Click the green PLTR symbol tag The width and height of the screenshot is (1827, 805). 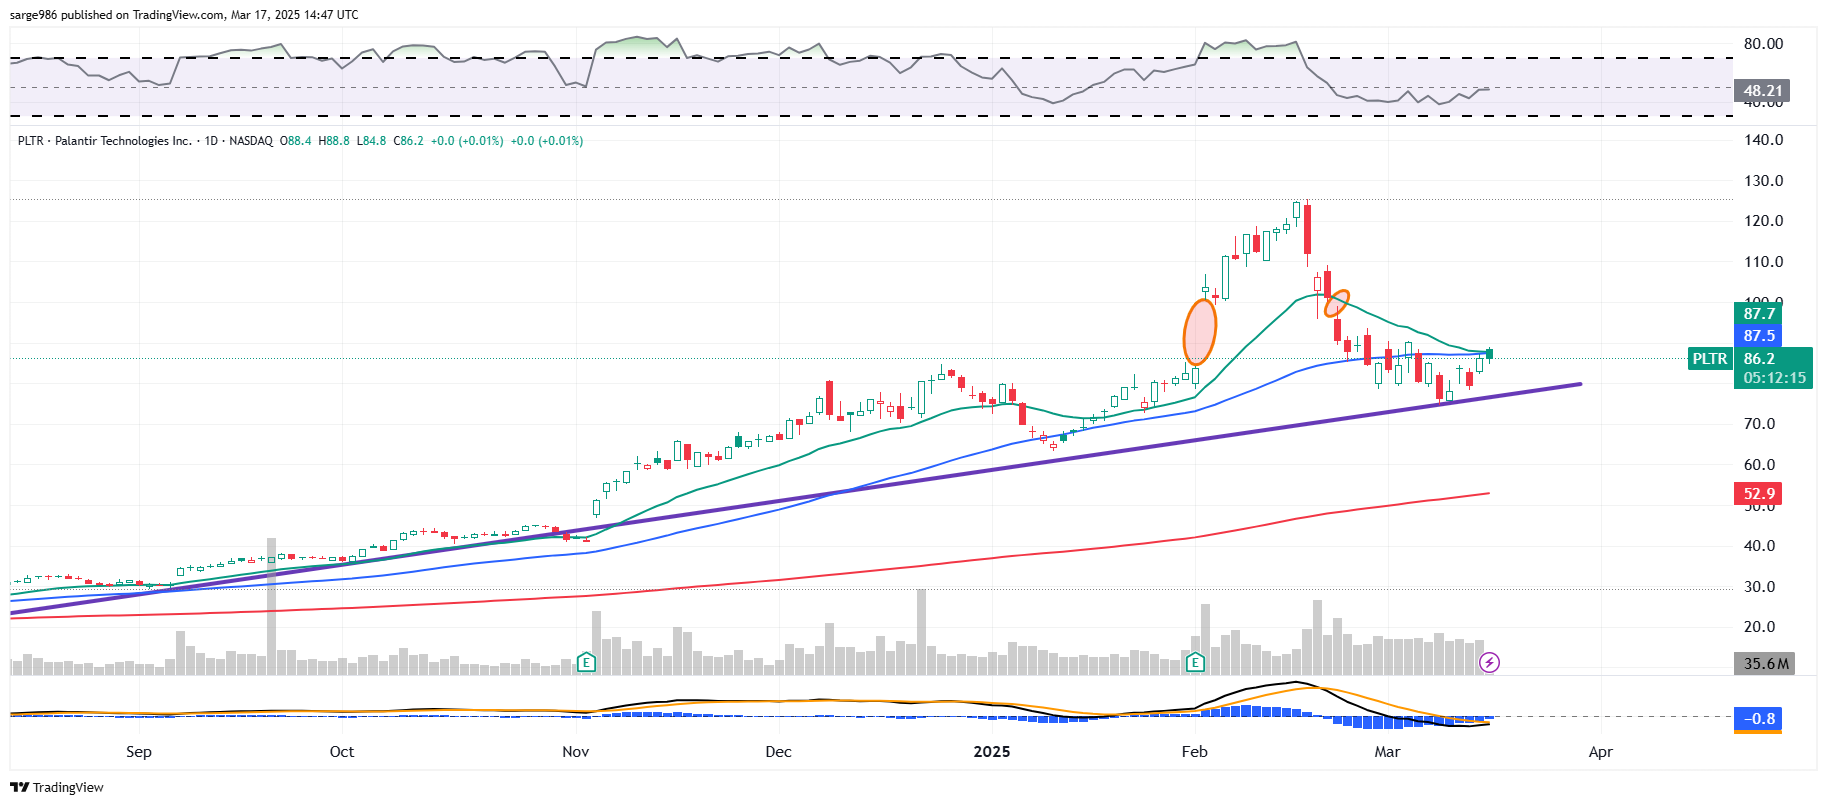[x=1709, y=359]
